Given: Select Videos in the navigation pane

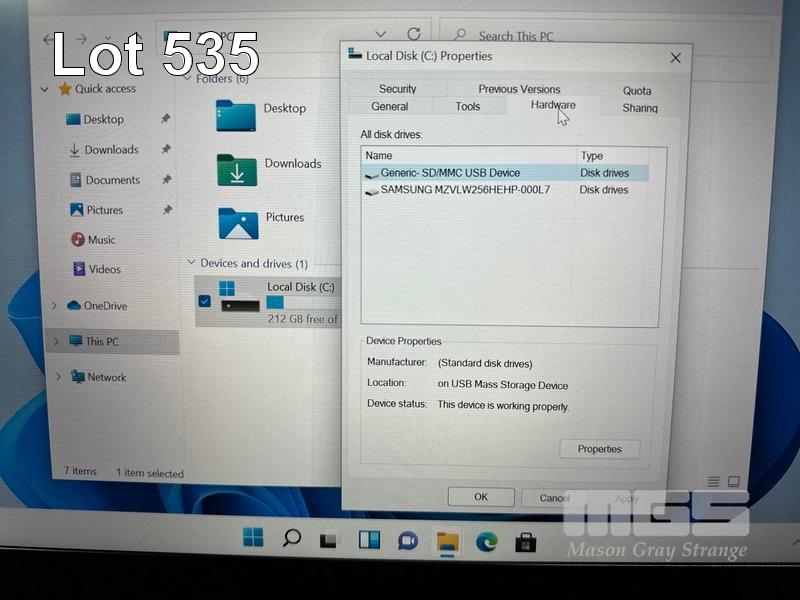Looking at the screenshot, I should coord(104,270).
